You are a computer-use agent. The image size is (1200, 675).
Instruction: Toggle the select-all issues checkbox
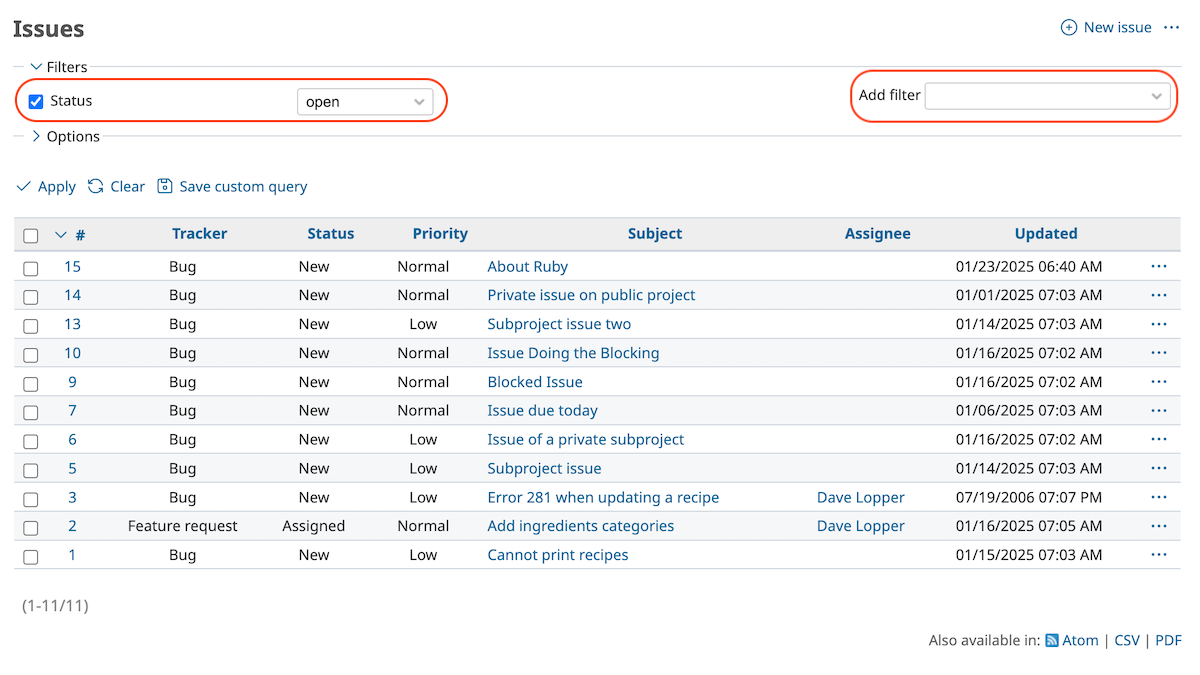[x=30, y=234]
